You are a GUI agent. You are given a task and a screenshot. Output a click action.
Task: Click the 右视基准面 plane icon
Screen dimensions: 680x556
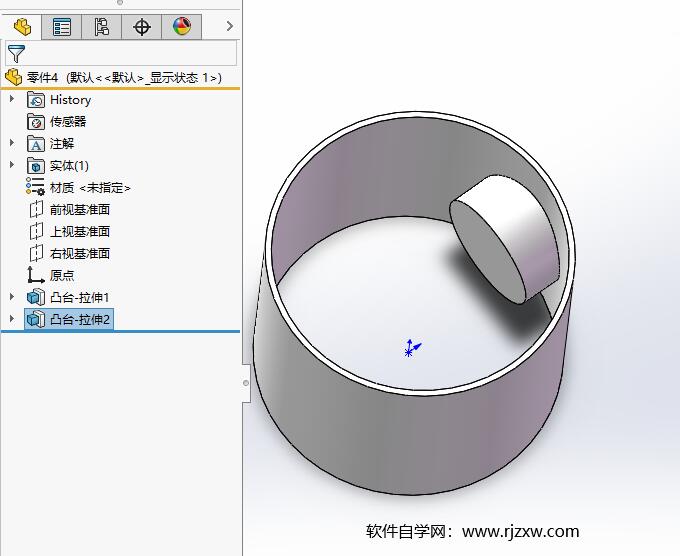[x=36, y=253]
